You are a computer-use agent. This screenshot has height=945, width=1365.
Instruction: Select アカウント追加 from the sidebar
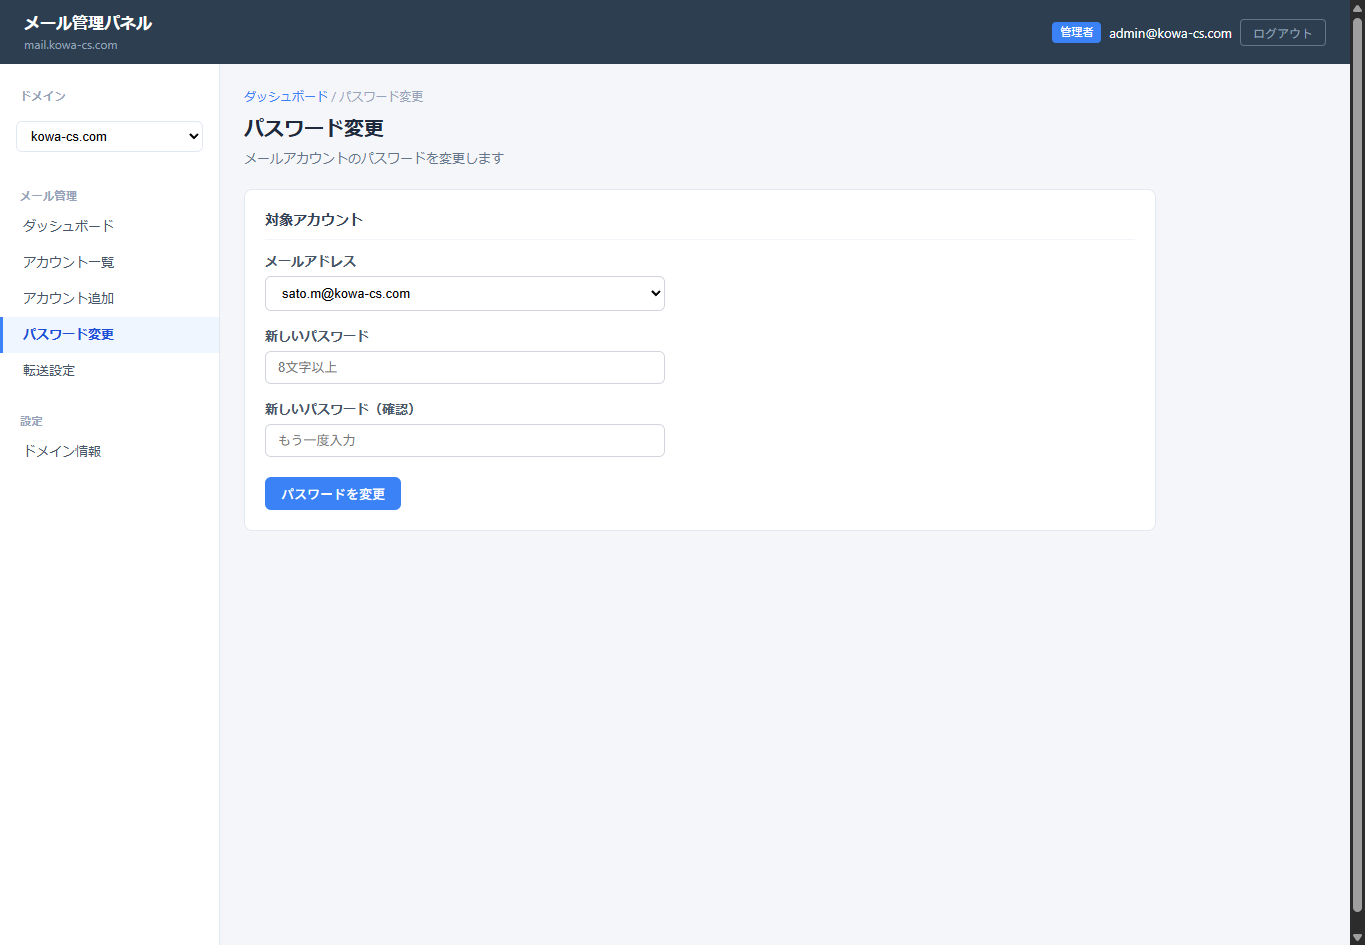tap(69, 298)
